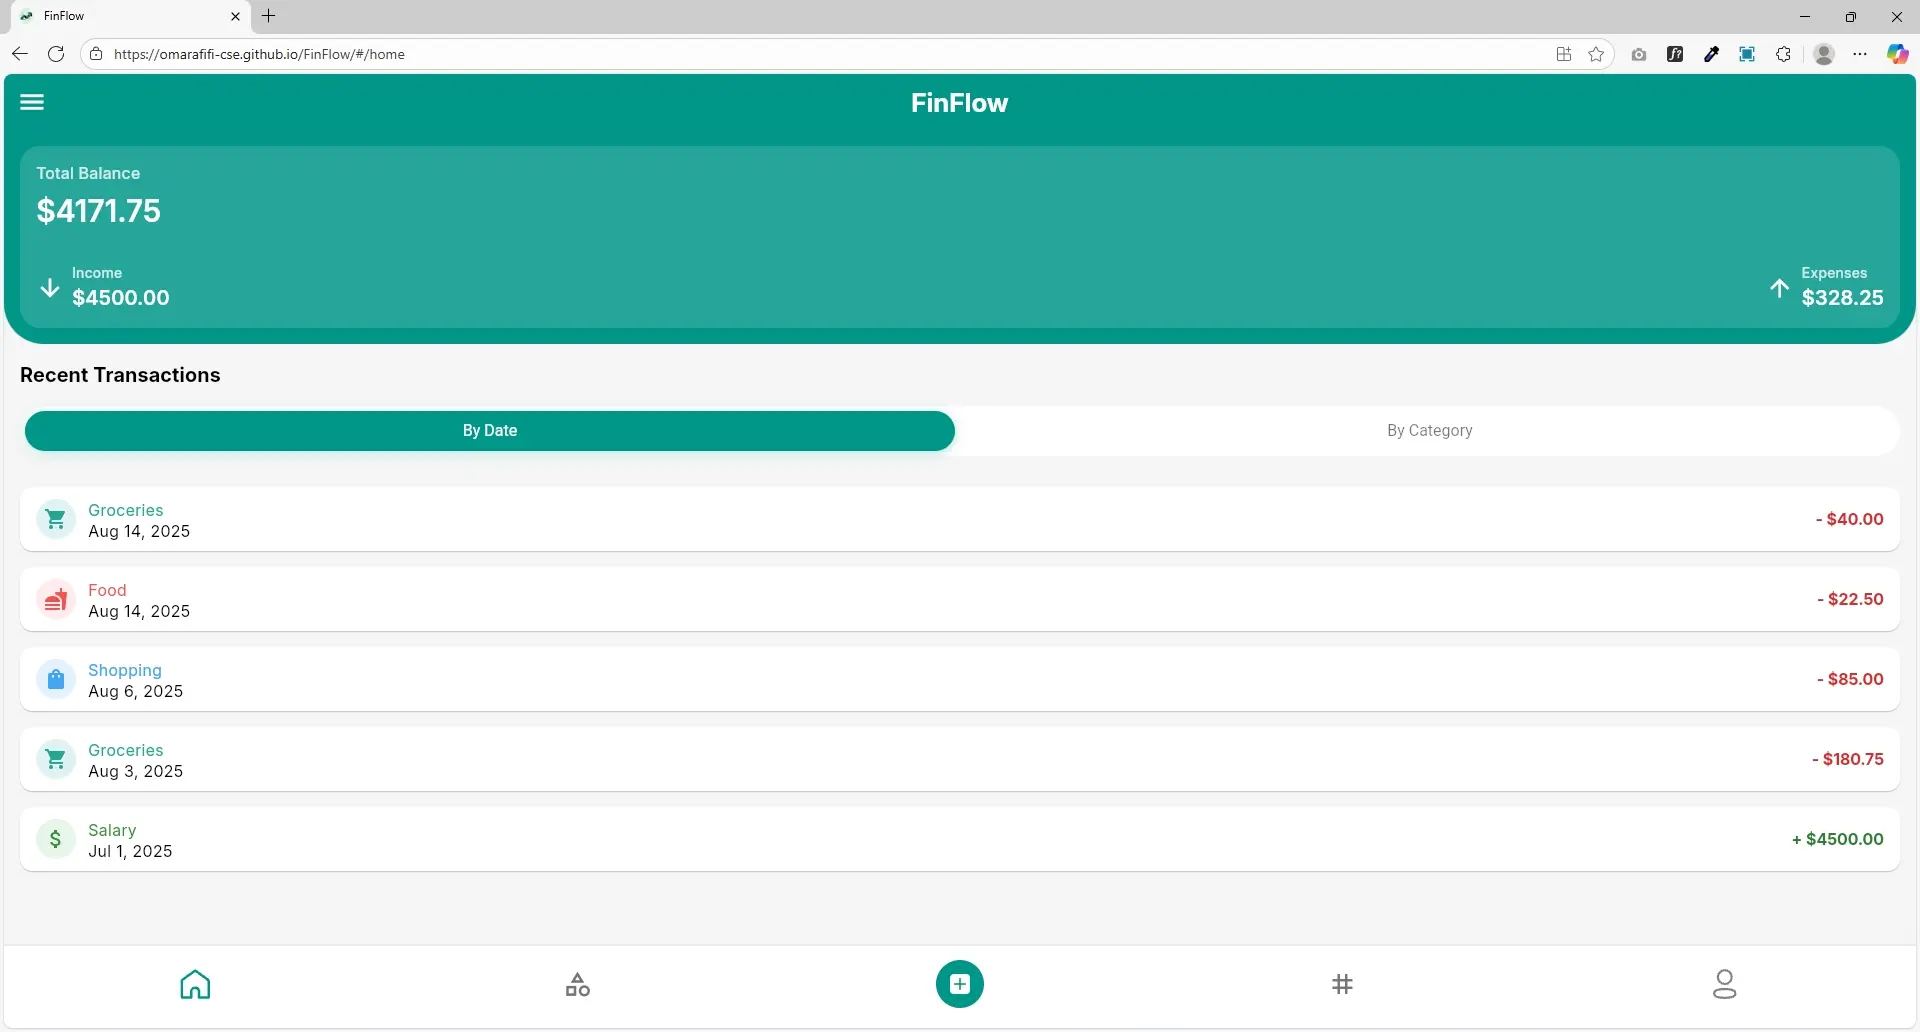Click the screen capture extension icon
Screen dimensions: 1920x1032
pyautogui.click(x=1747, y=54)
